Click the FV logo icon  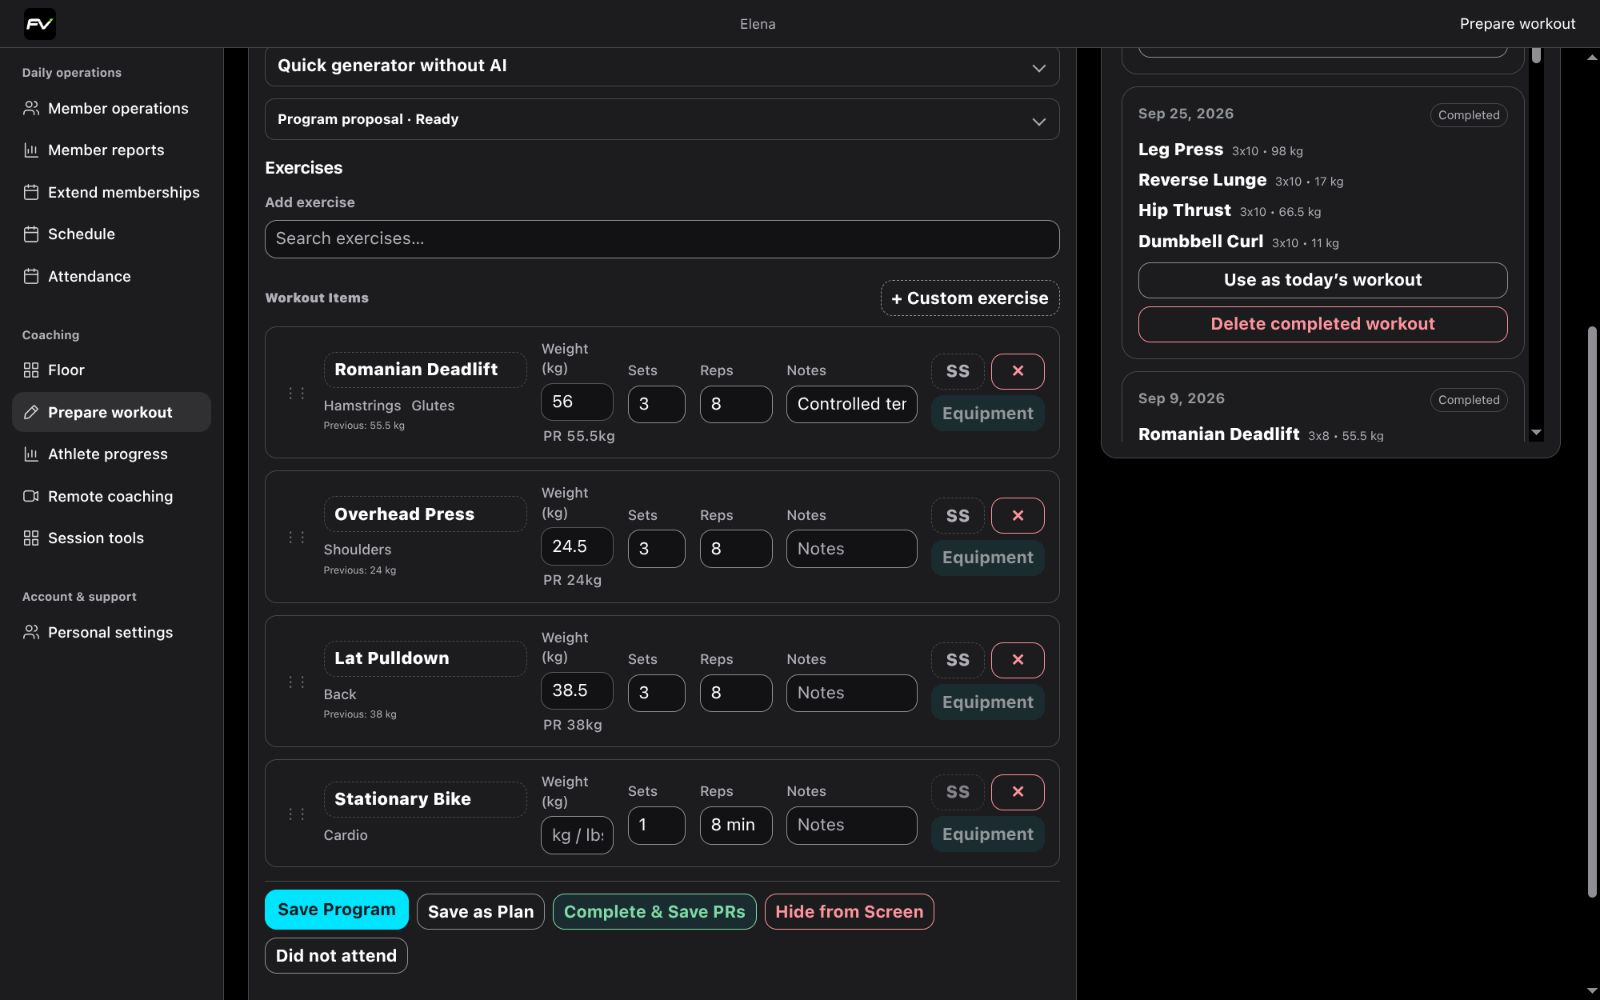click(x=40, y=24)
